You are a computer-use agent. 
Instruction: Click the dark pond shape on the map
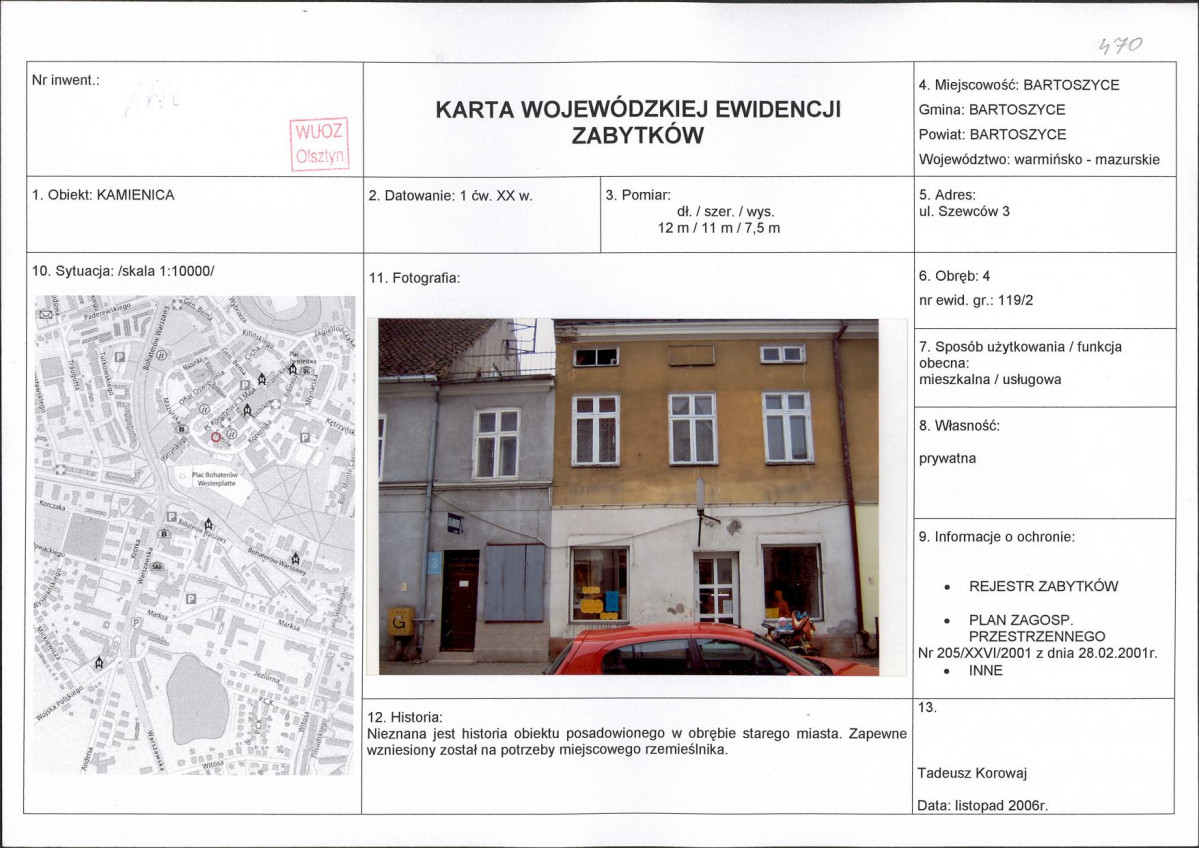[x=197, y=700]
